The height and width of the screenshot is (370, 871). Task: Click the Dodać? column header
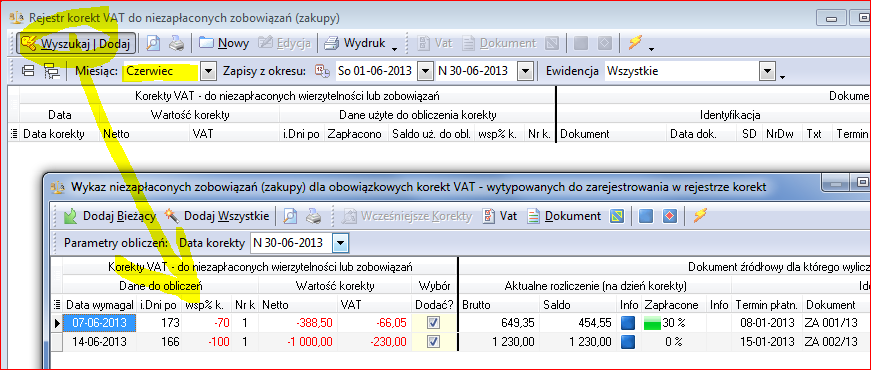434,304
